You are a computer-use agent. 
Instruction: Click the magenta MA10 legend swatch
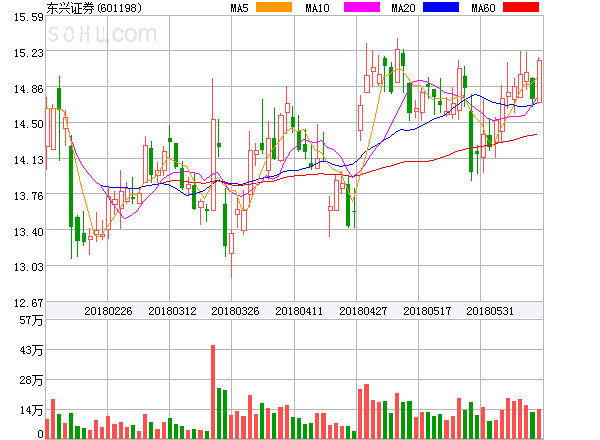coord(362,7)
